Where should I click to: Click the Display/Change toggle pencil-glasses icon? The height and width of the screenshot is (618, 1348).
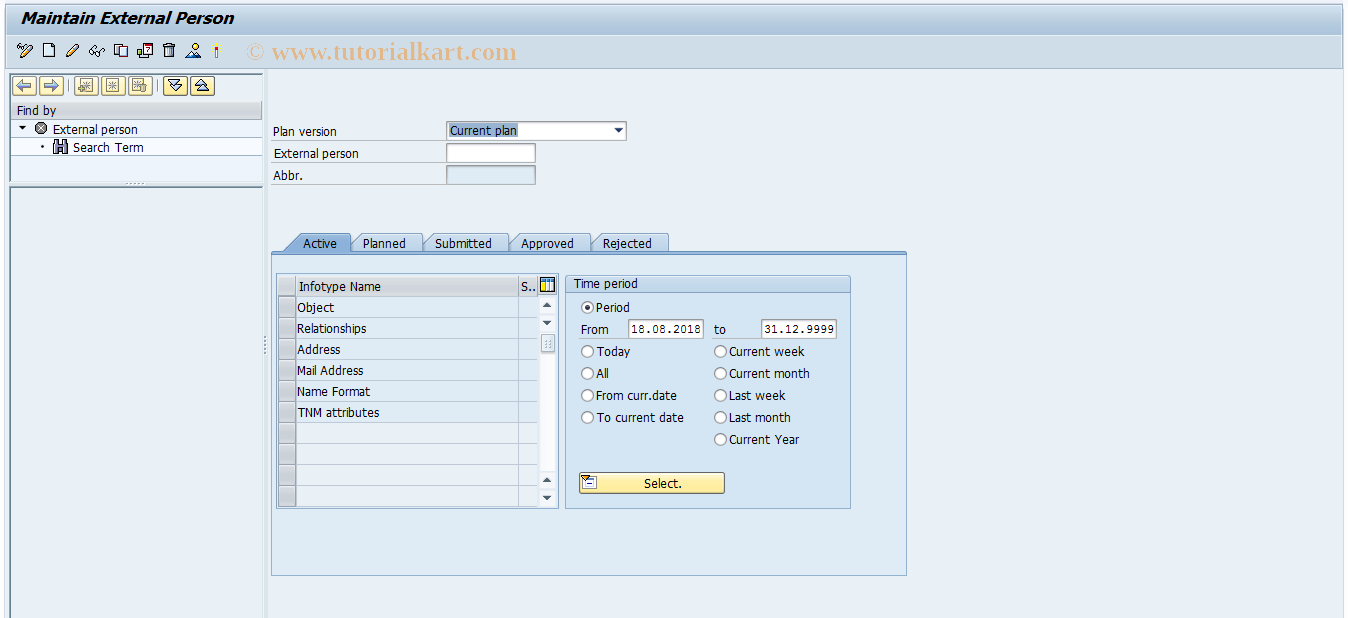point(25,51)
